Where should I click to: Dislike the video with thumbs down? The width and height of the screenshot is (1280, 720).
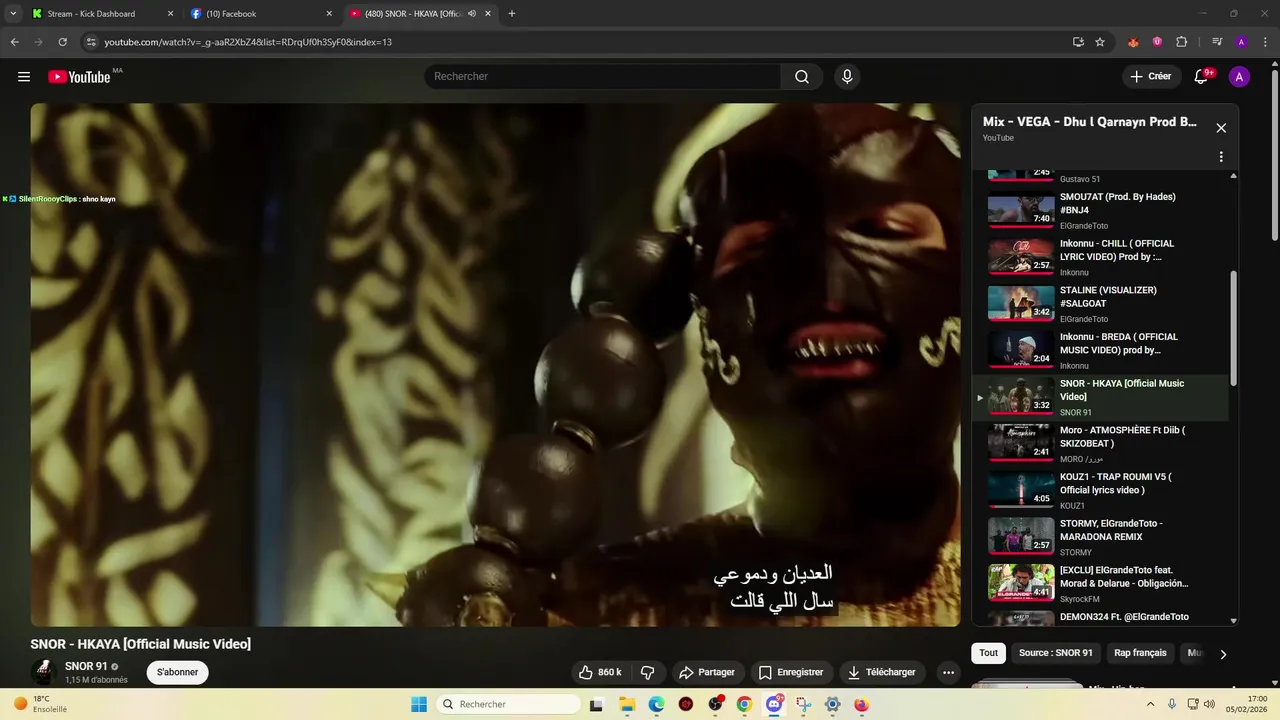pyautogui.click(x=647, y=673)
